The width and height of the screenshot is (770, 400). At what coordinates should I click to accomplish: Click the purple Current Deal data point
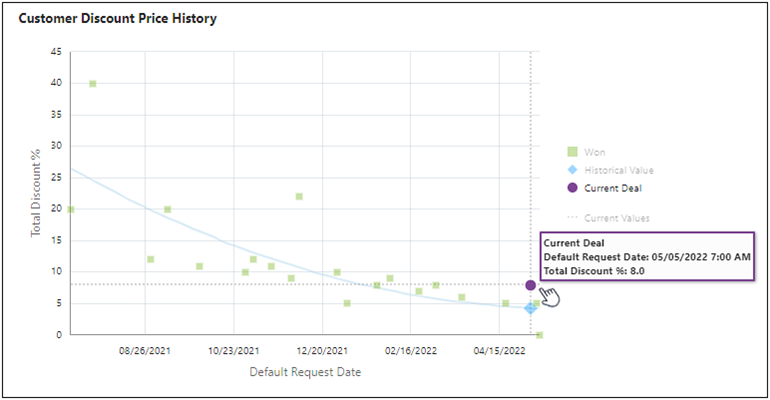click(x=530, y=285)
